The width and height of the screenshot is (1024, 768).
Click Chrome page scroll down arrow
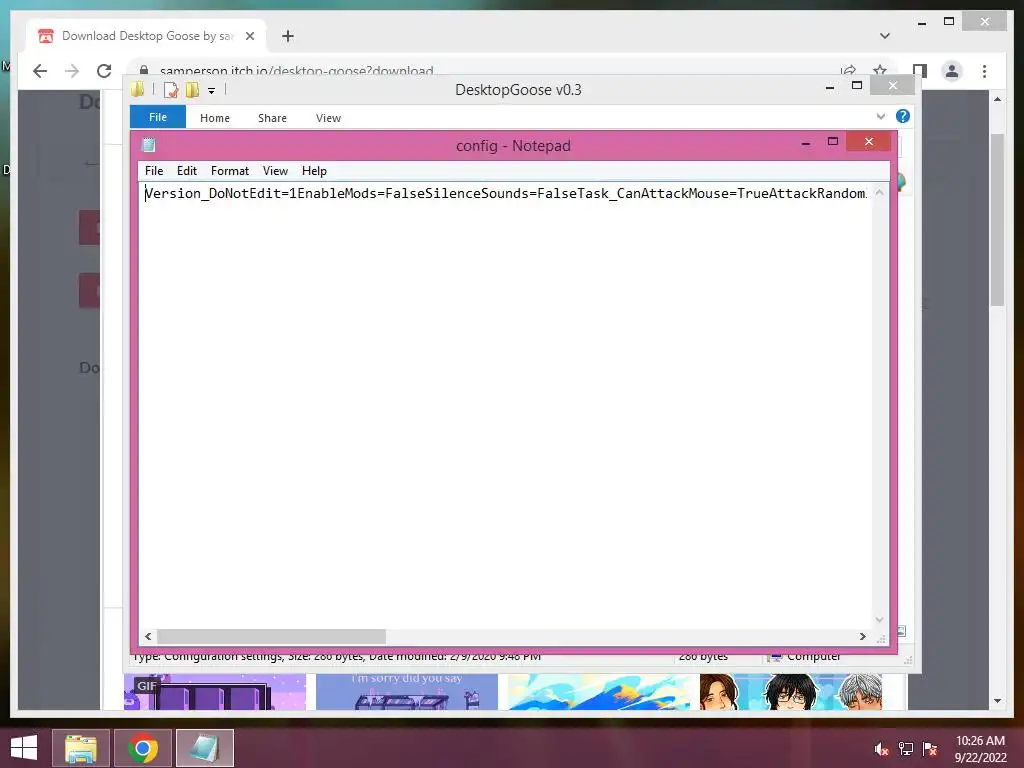click(x=997, y=701)
